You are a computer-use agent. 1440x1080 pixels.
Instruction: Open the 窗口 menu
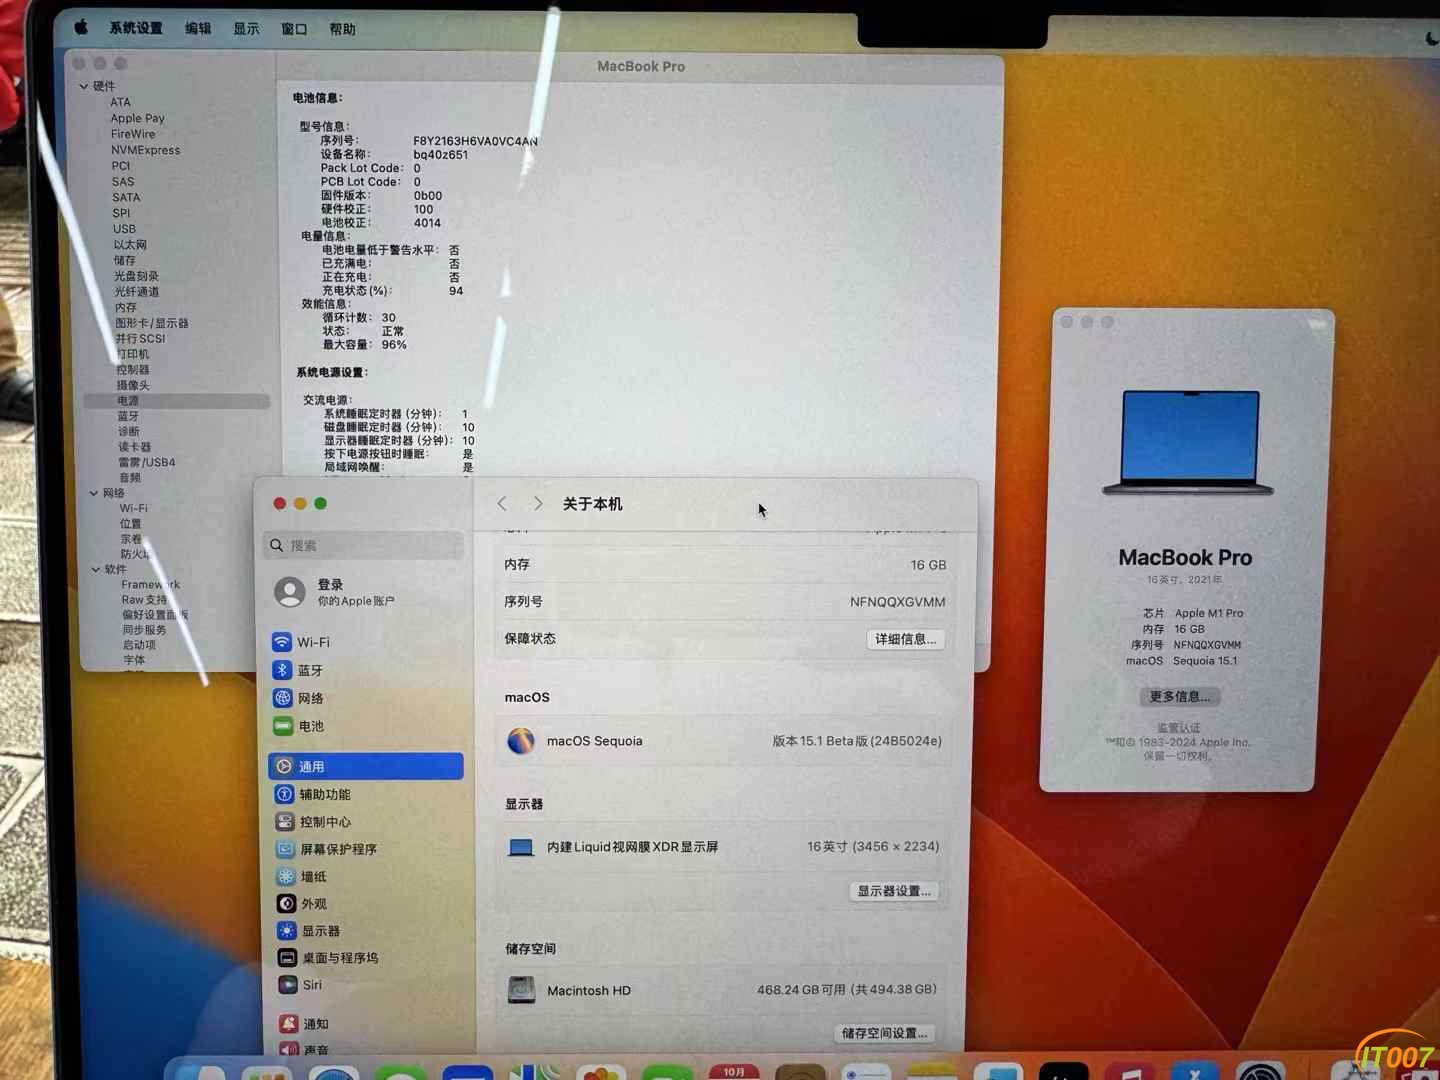point(294,29)
